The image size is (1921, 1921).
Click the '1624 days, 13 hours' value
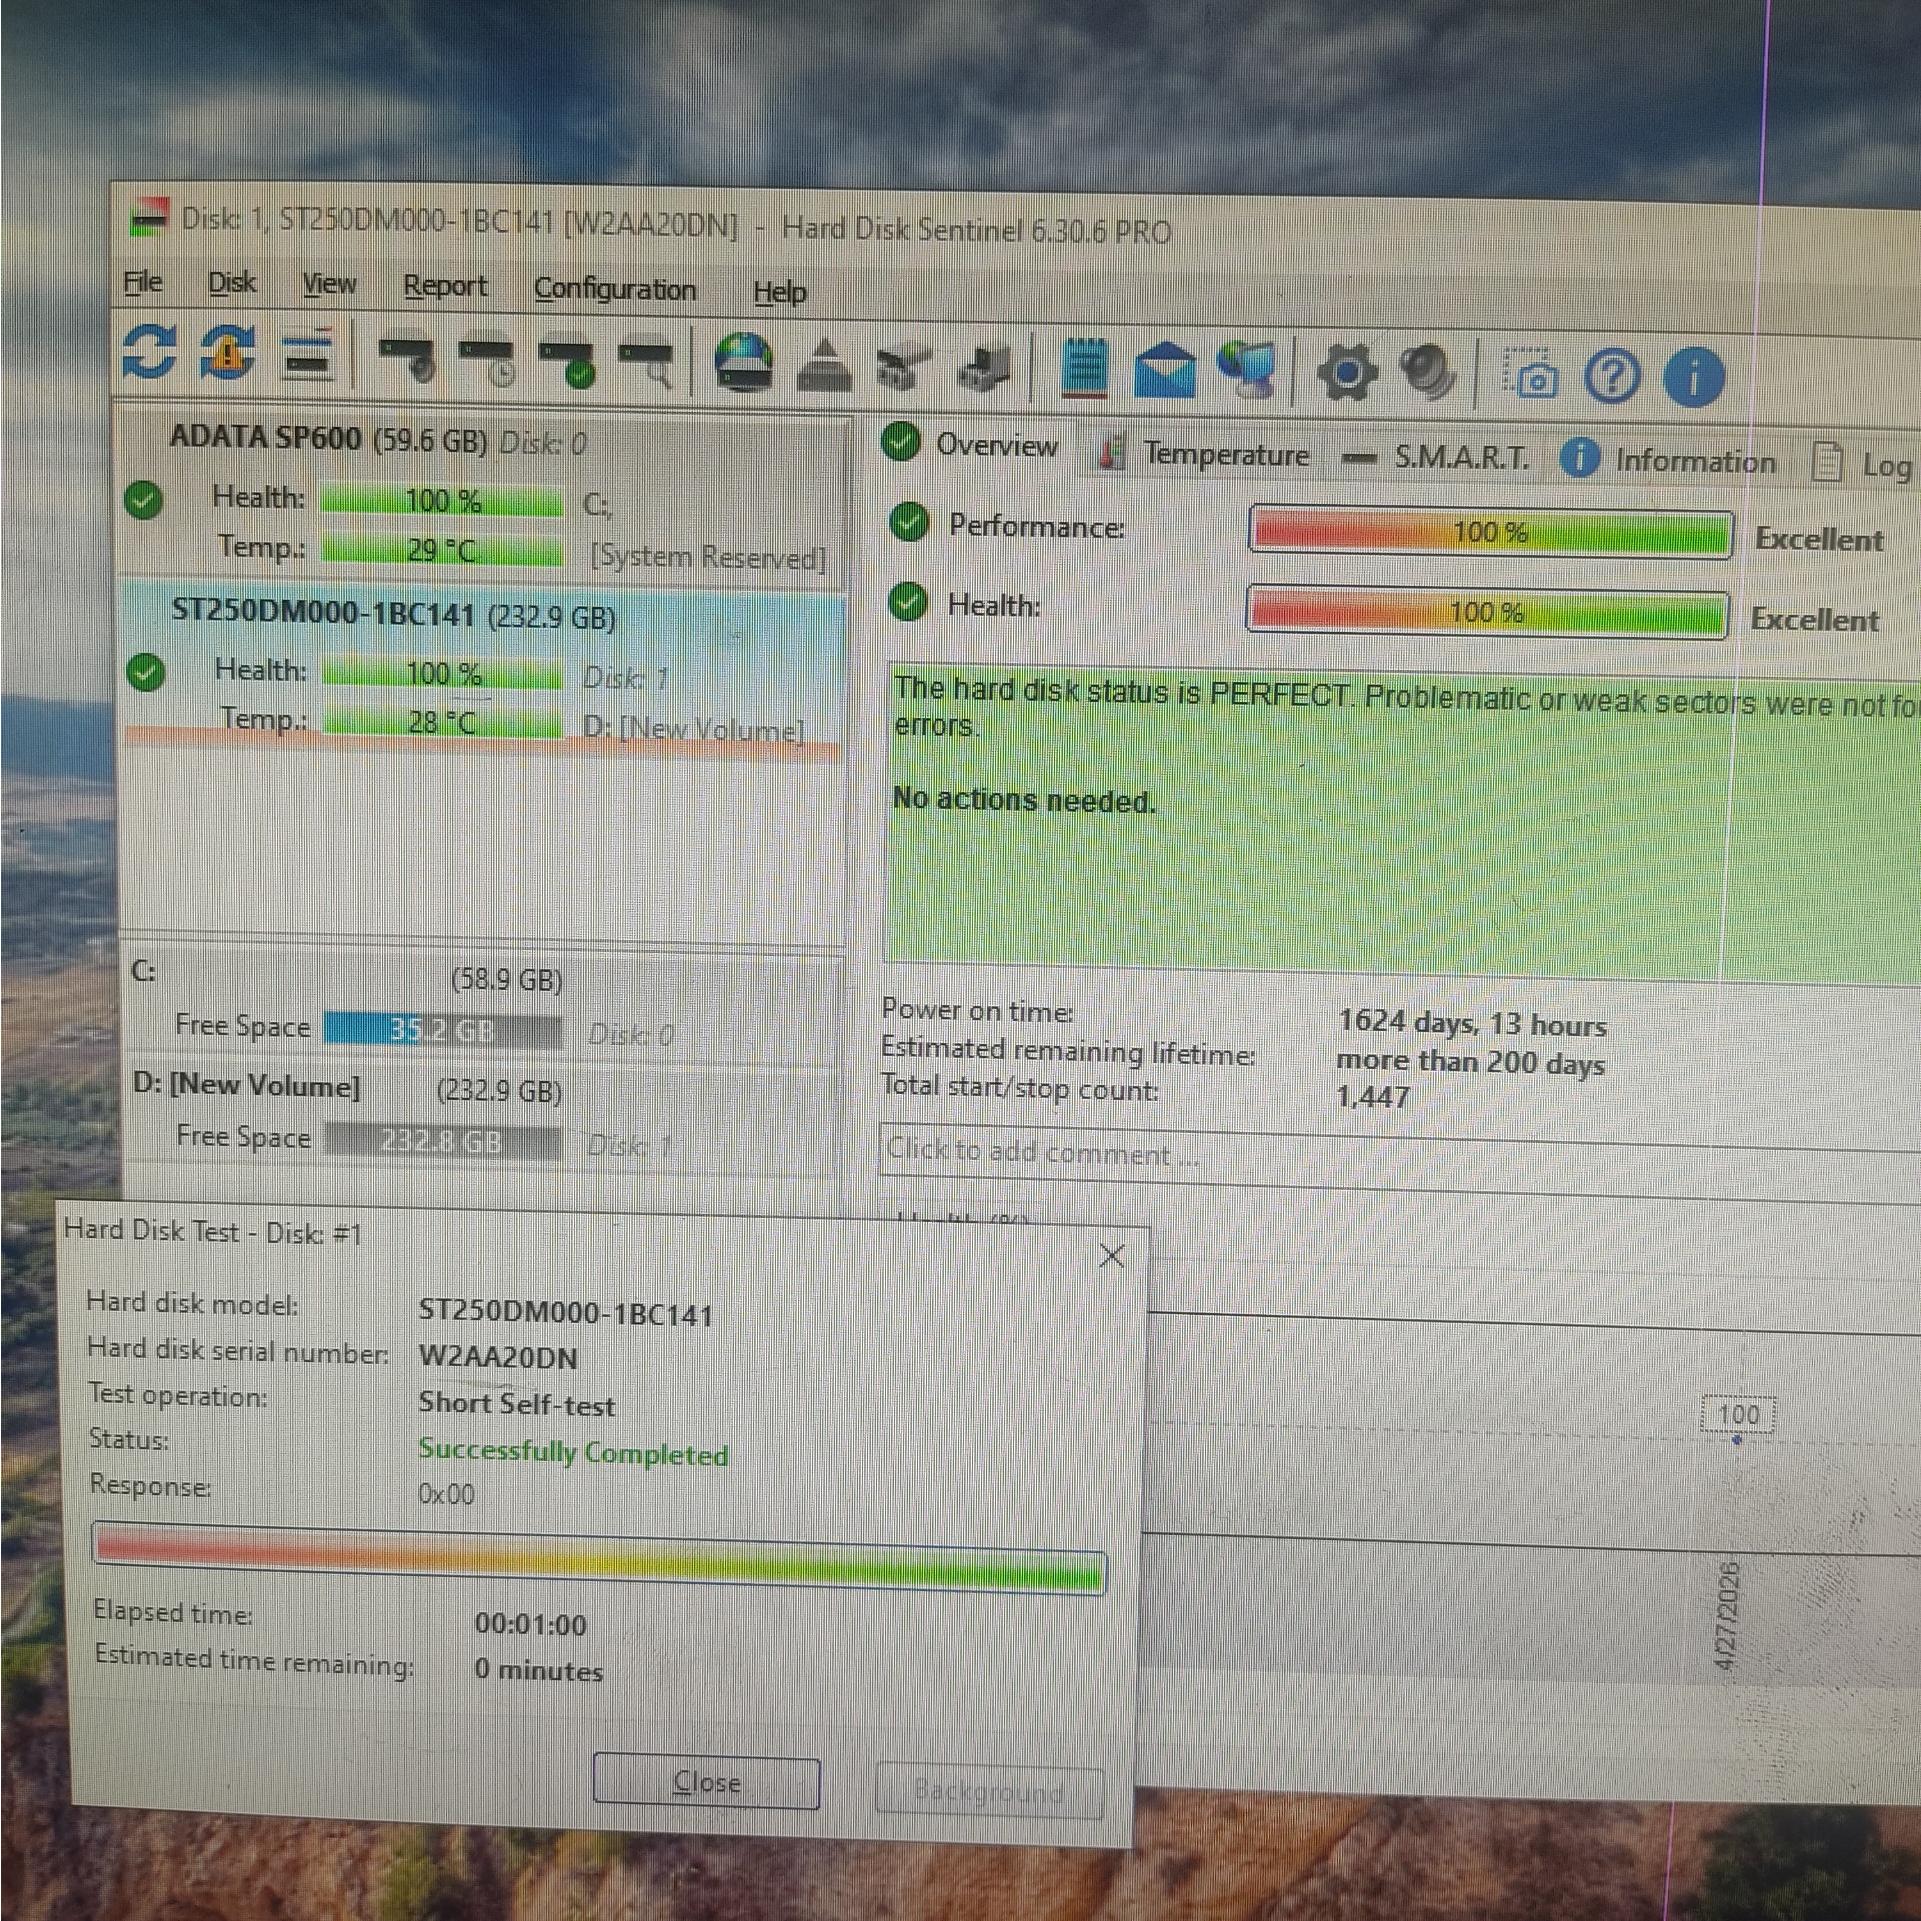pos(1472,1023)
